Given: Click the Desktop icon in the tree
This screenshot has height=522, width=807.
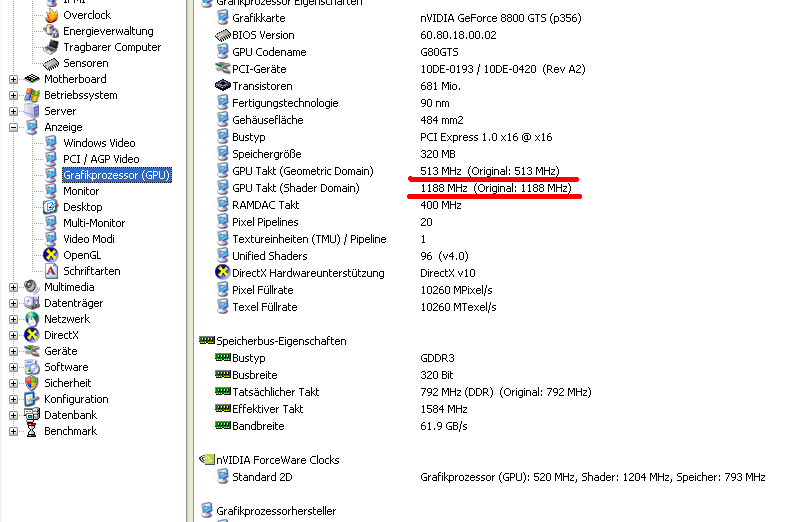Looking at the screenshot, I should (51, 207).
